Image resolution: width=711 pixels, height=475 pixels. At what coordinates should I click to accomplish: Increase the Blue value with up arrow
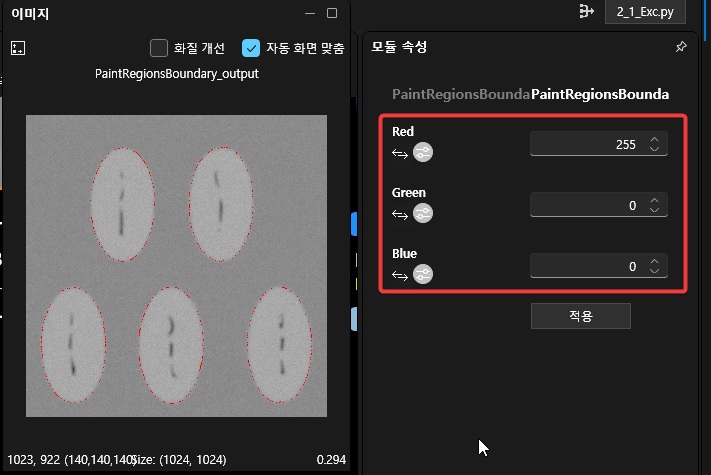pos(654,262)
